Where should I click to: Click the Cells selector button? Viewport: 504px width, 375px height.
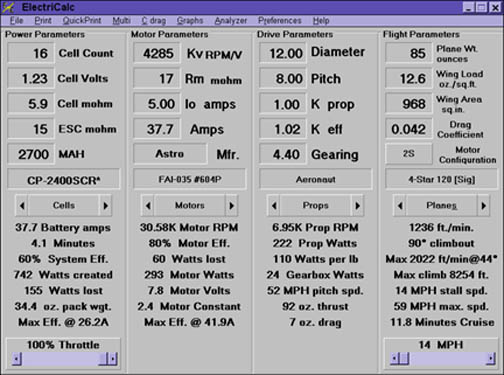click(x=64, y=206)
